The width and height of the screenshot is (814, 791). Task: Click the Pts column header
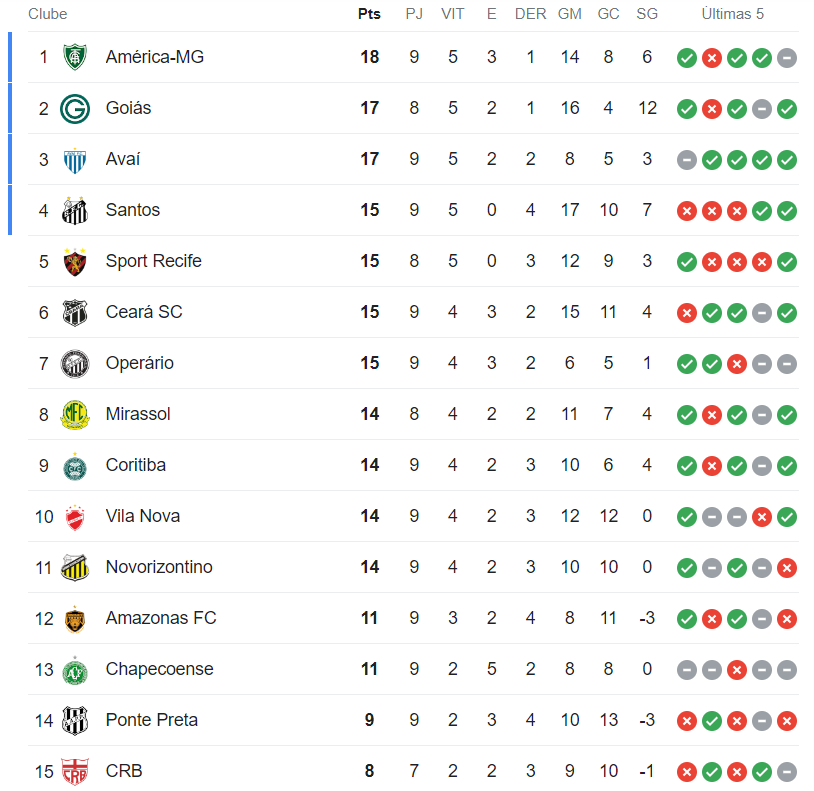click(x=369, y=14)
